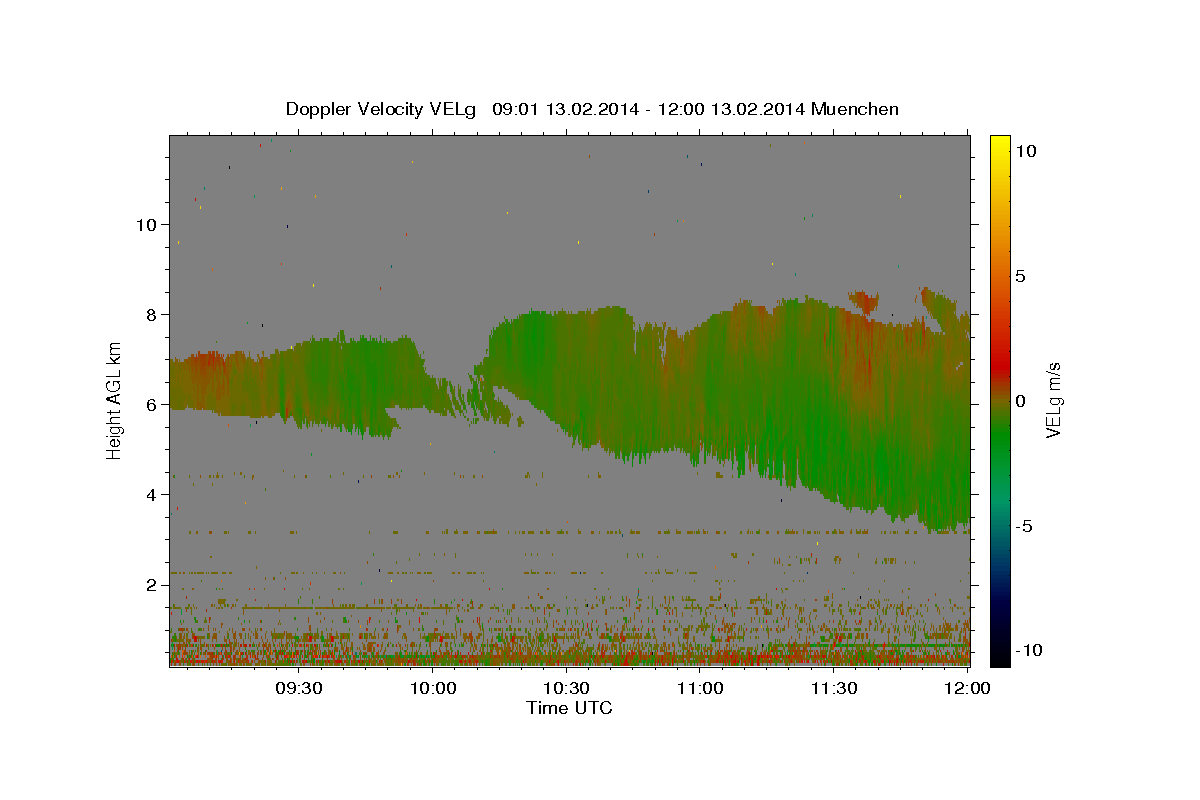Click the colorbar value 0 label
This screenshot has height=800, width=1200.
pos(1020,400)
